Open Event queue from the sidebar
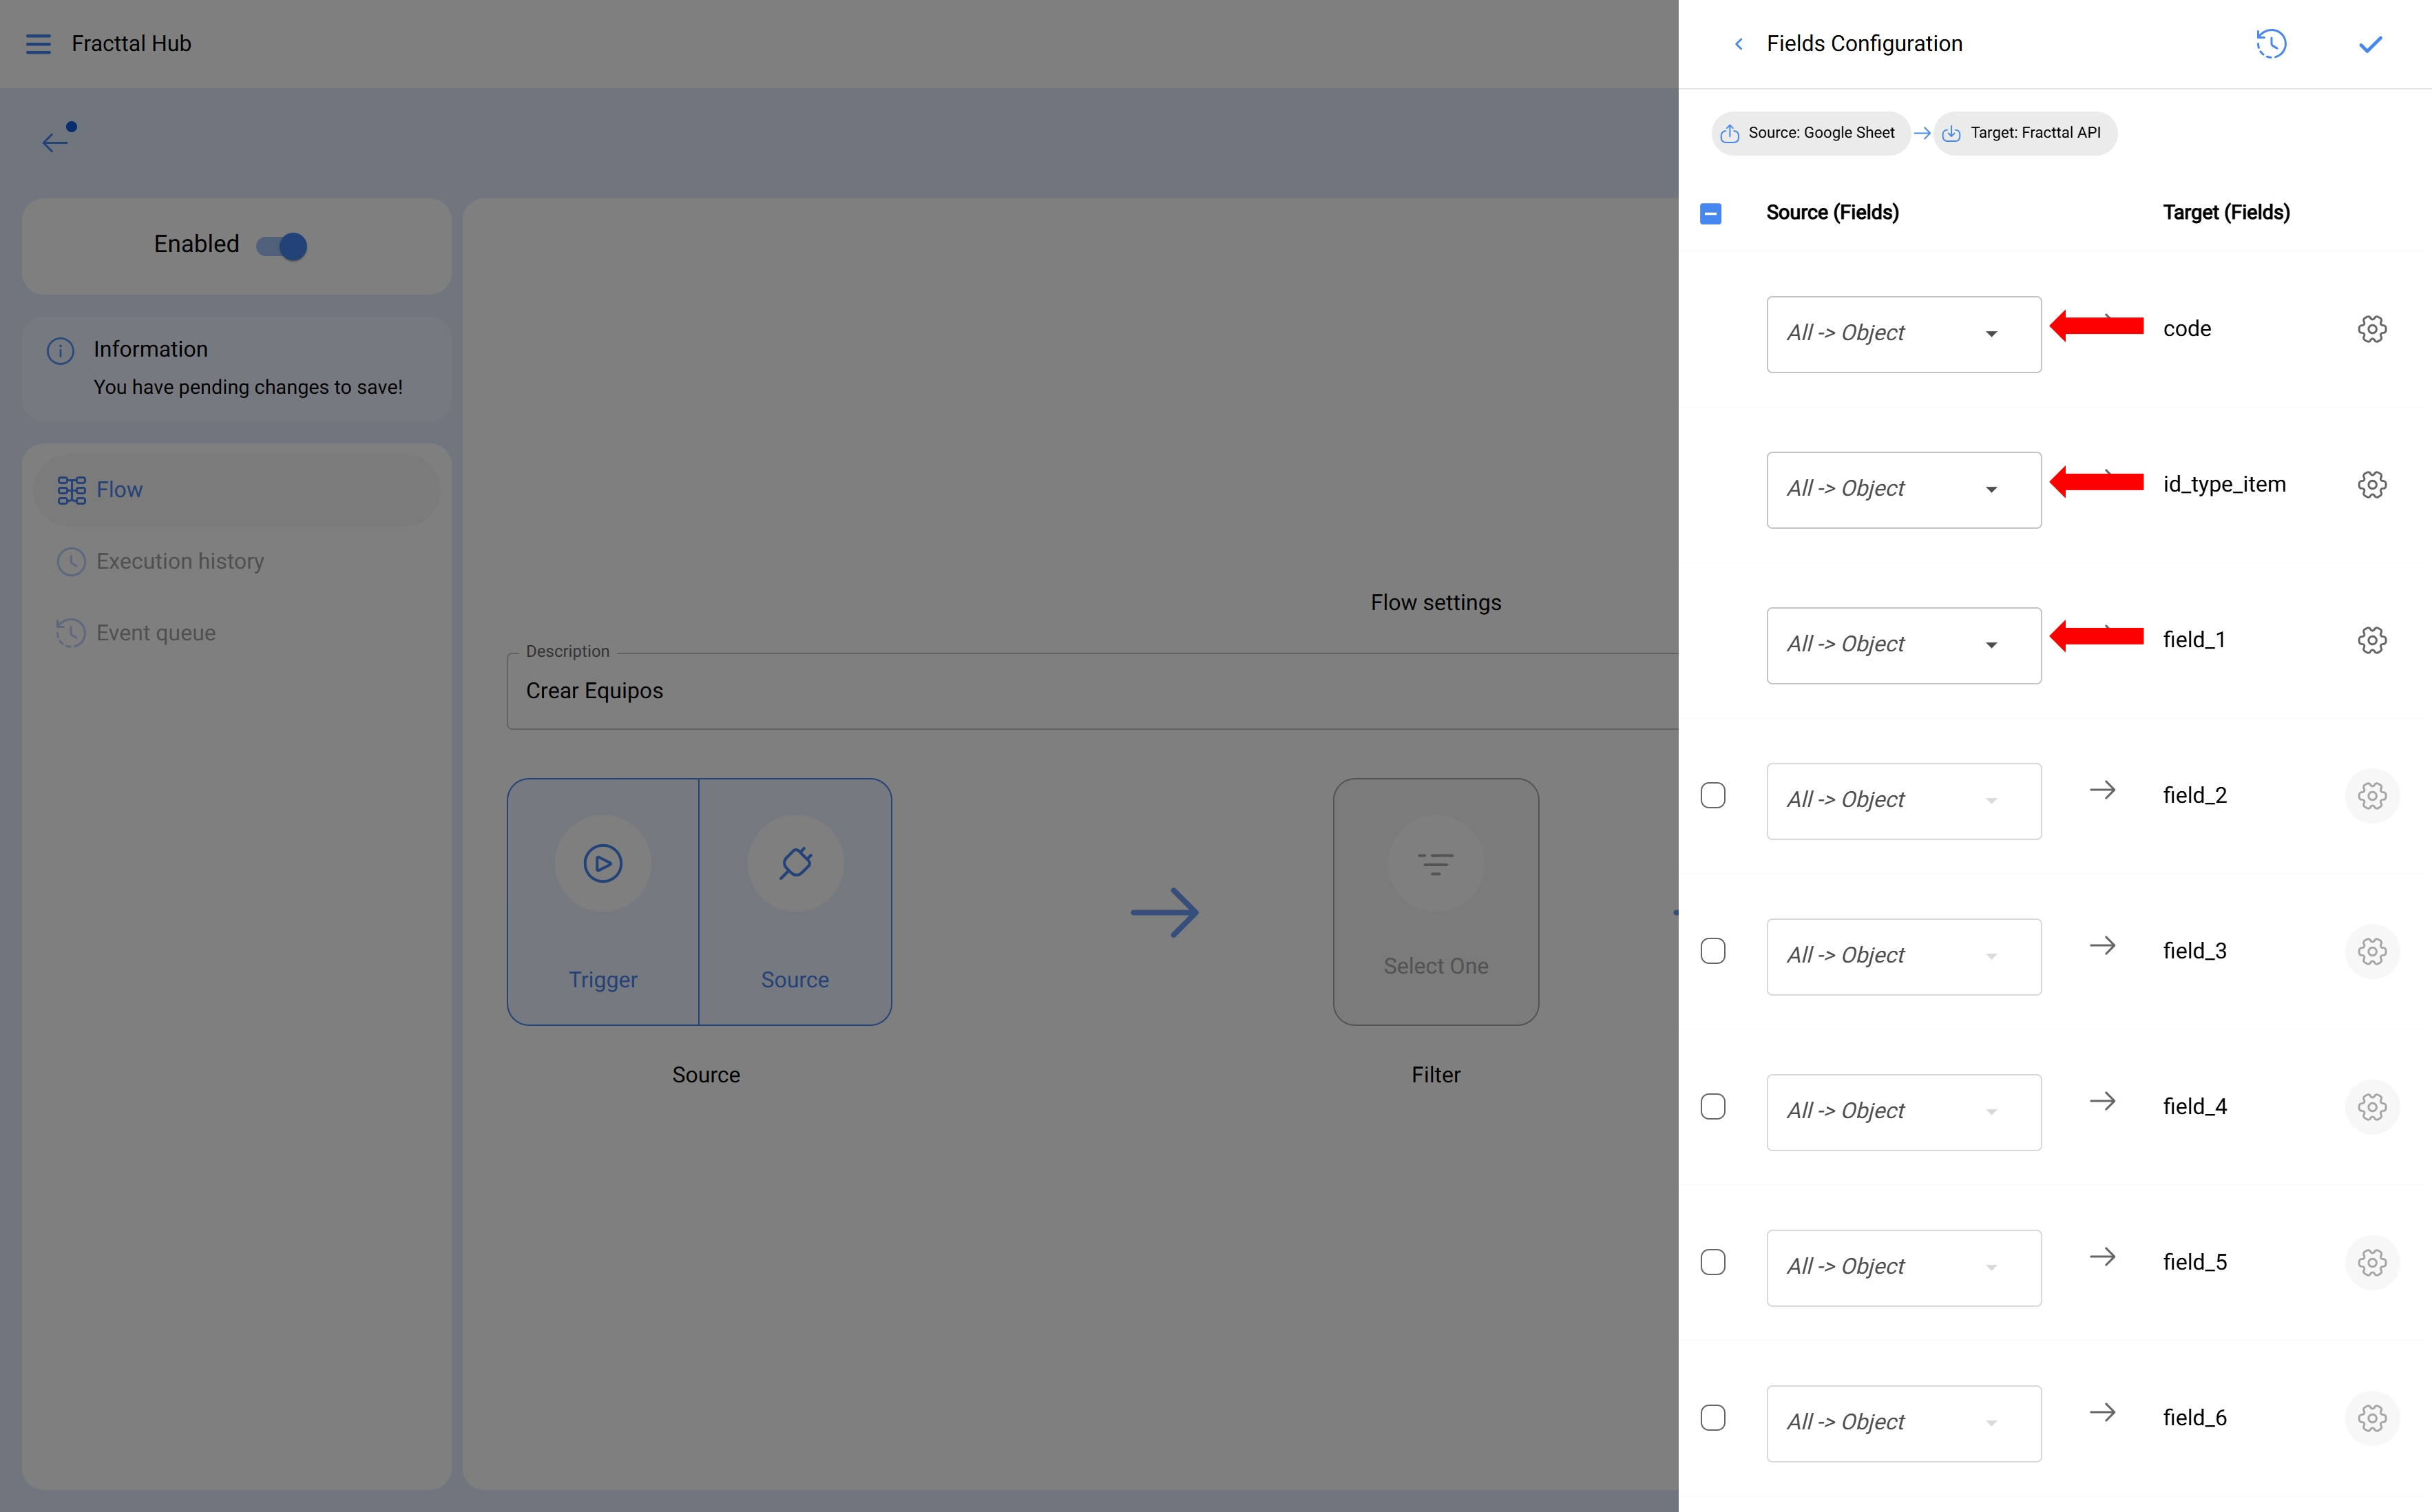This screenshot has width=2432, height=1512. point(156,632)
